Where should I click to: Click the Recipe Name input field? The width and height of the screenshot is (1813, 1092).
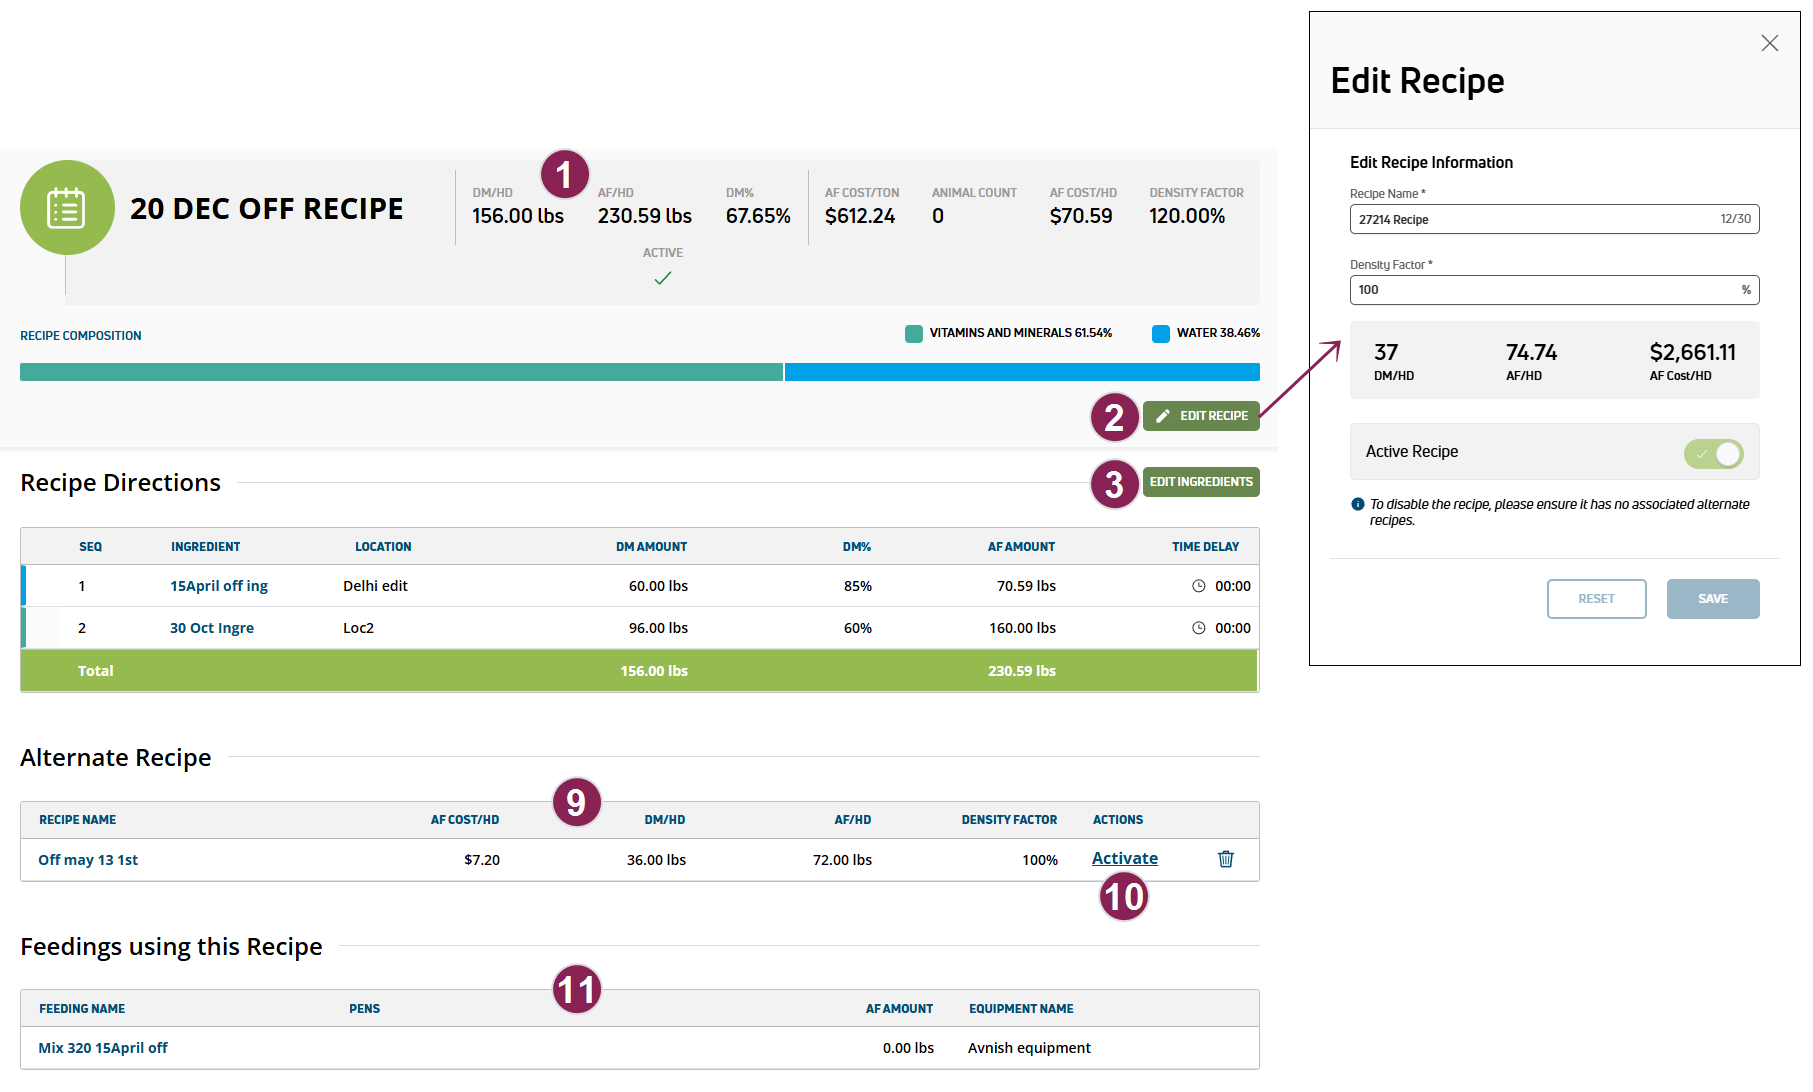click(x=1530, y=219)
